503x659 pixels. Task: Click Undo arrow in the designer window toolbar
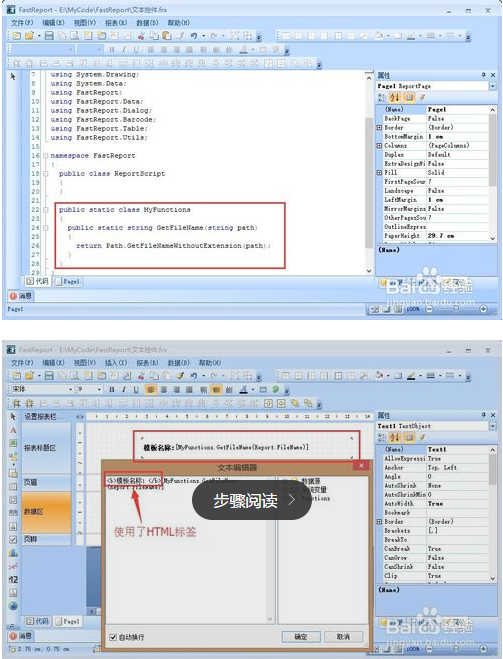[x=193, y=375]
